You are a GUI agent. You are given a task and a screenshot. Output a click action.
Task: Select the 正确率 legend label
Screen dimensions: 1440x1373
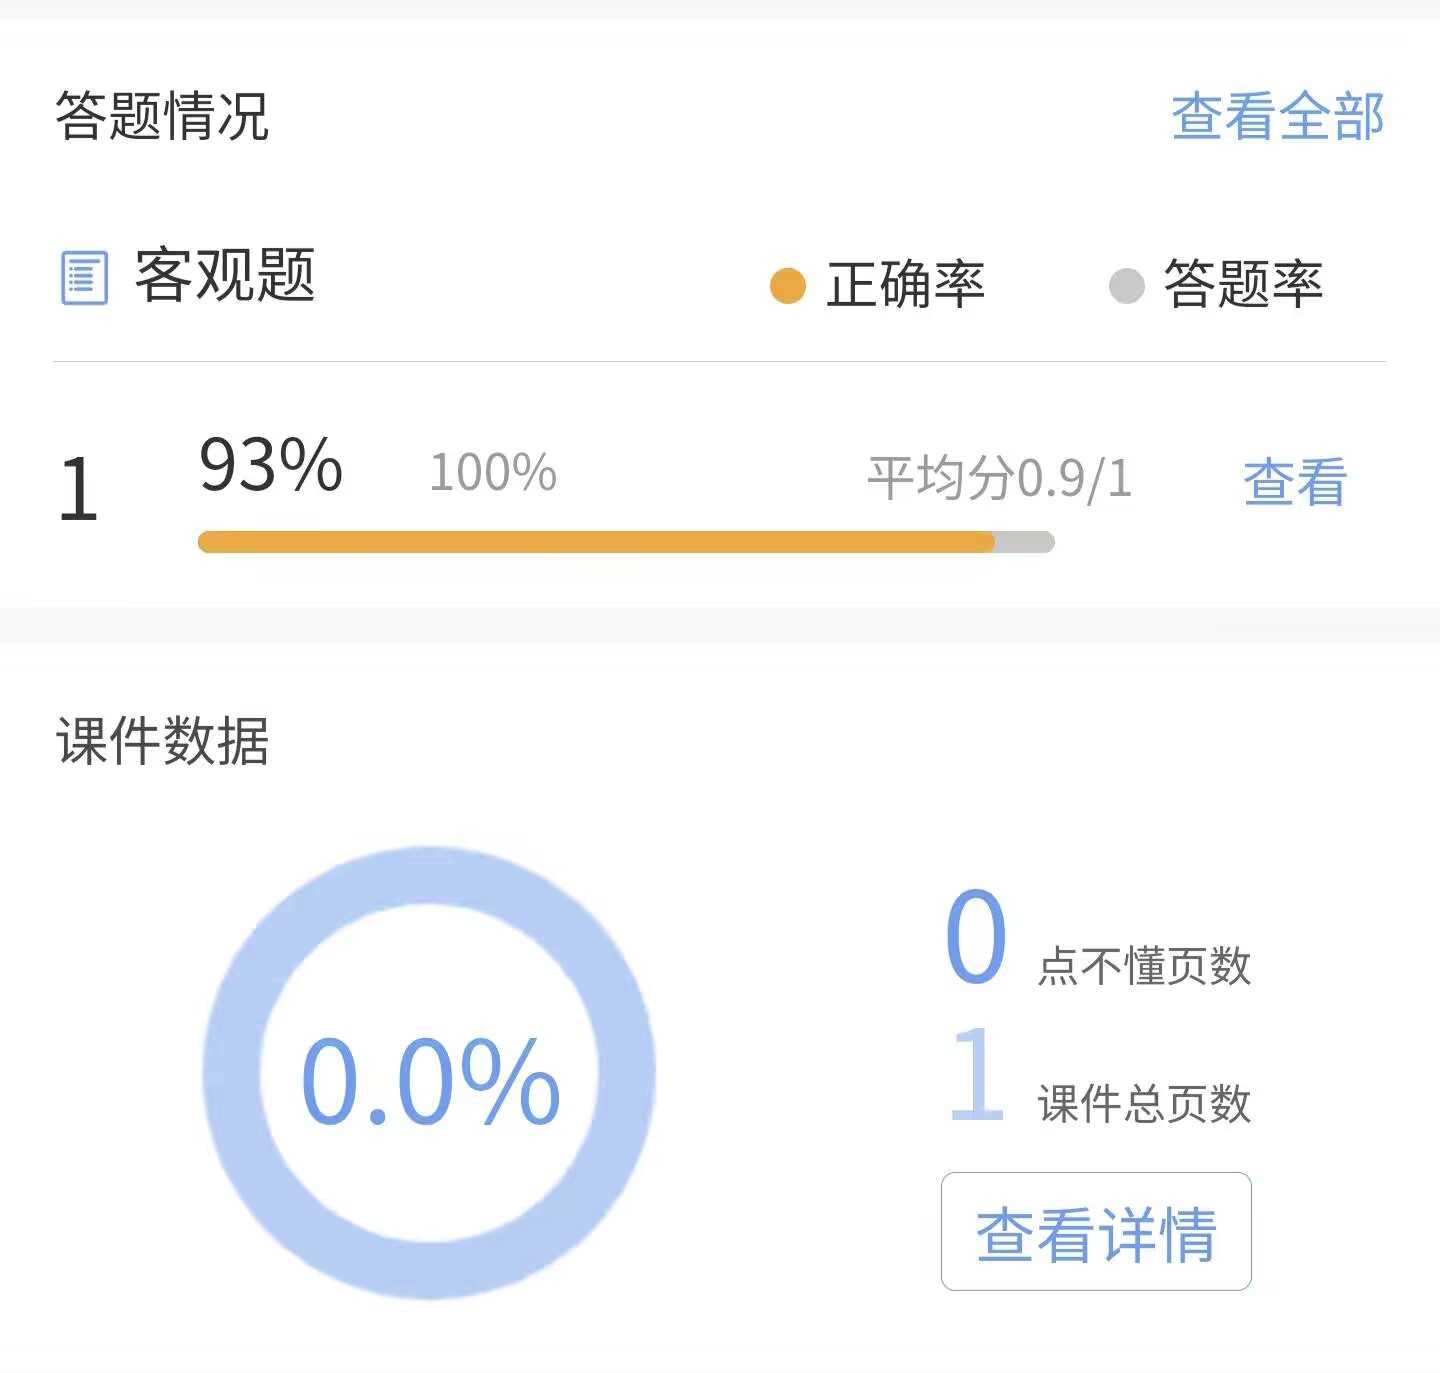point(905,285)
